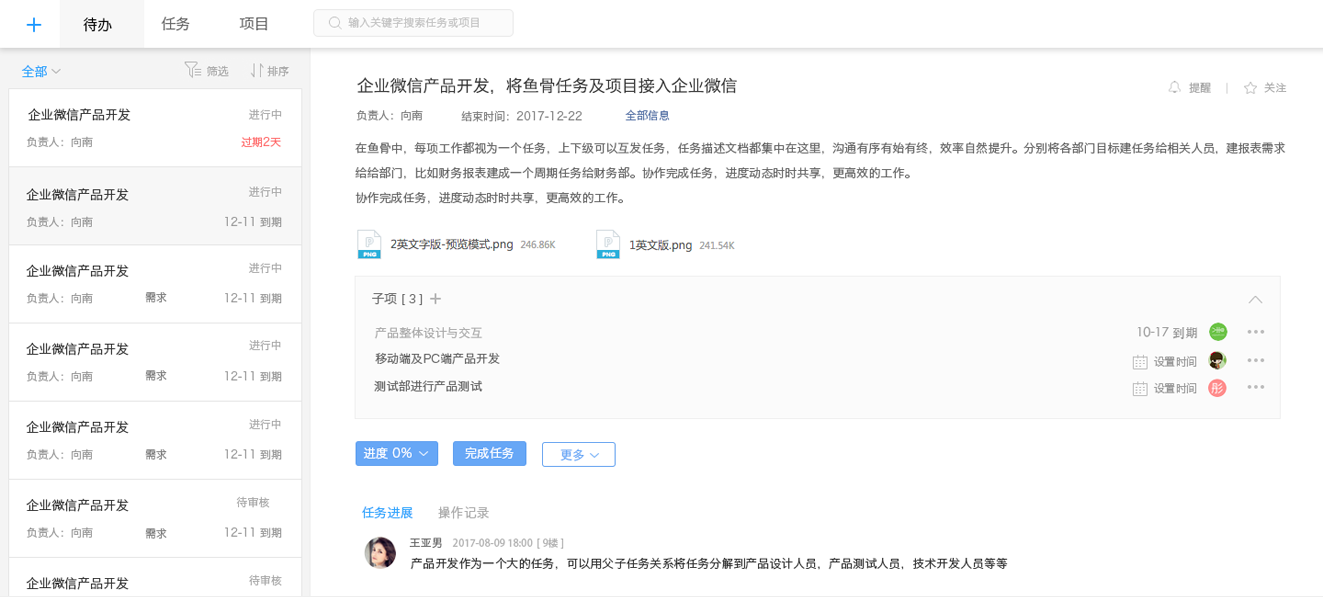
Task: Open the first task card labeled 待审核
Action: coord(155,518)
